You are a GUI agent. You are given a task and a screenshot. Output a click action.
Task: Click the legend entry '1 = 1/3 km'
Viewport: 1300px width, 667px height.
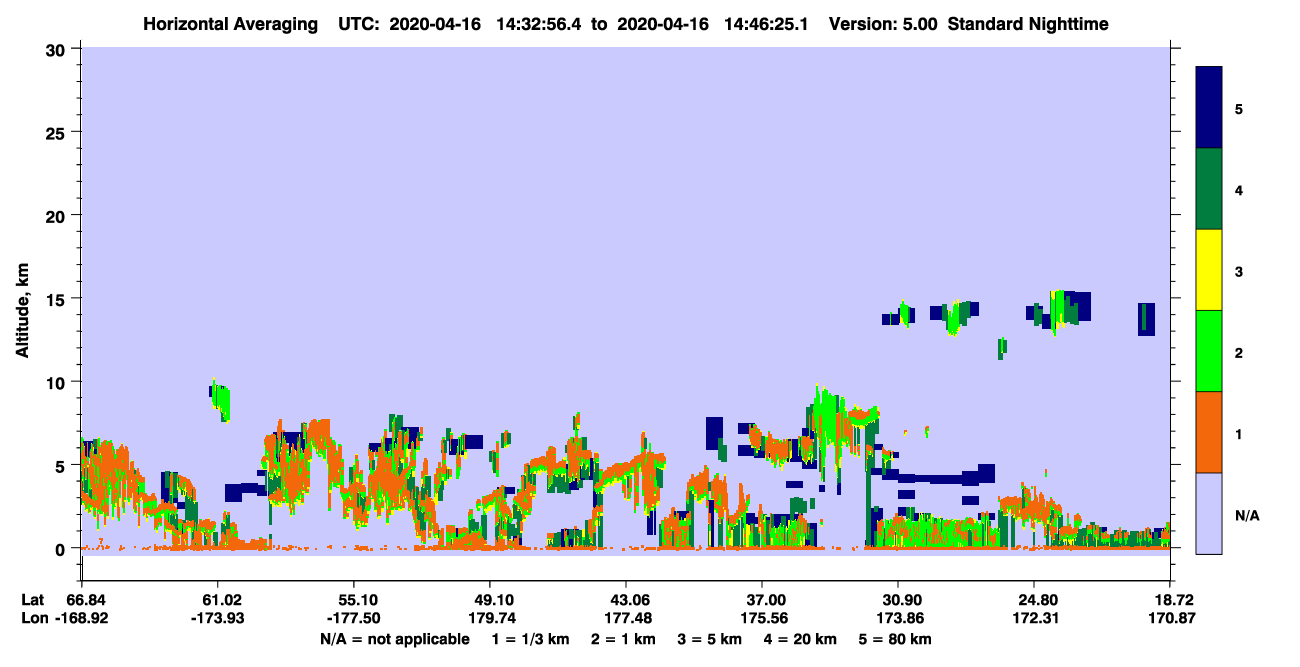coord(530,639)
